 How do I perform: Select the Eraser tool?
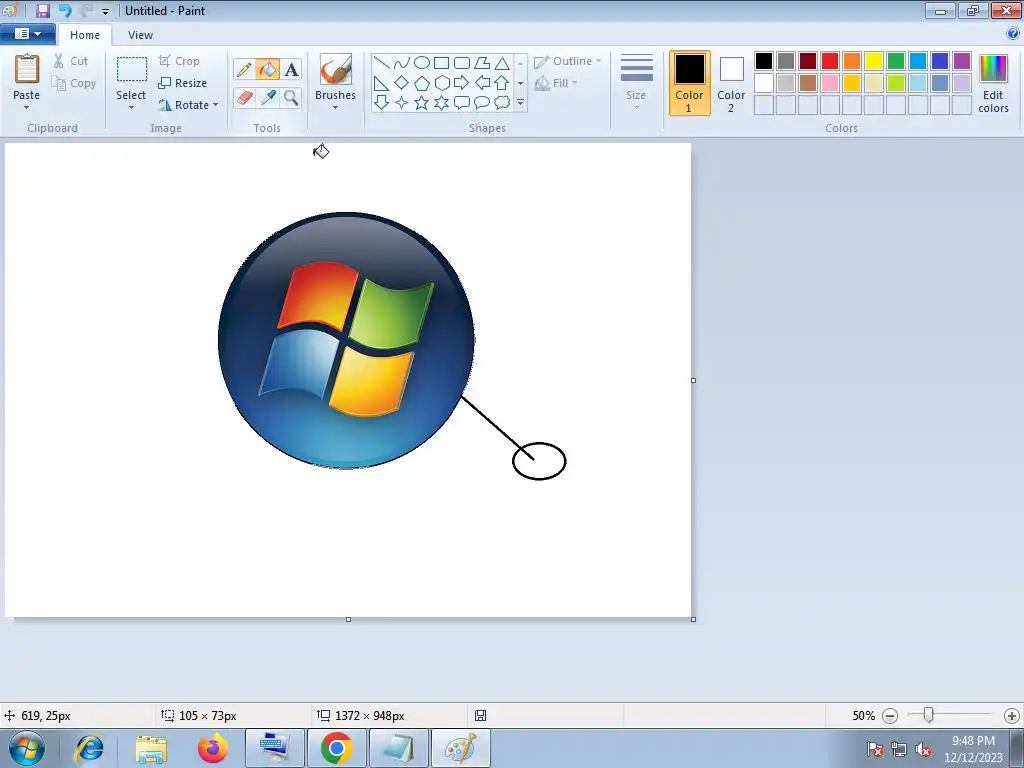click(x=244, y=98)
